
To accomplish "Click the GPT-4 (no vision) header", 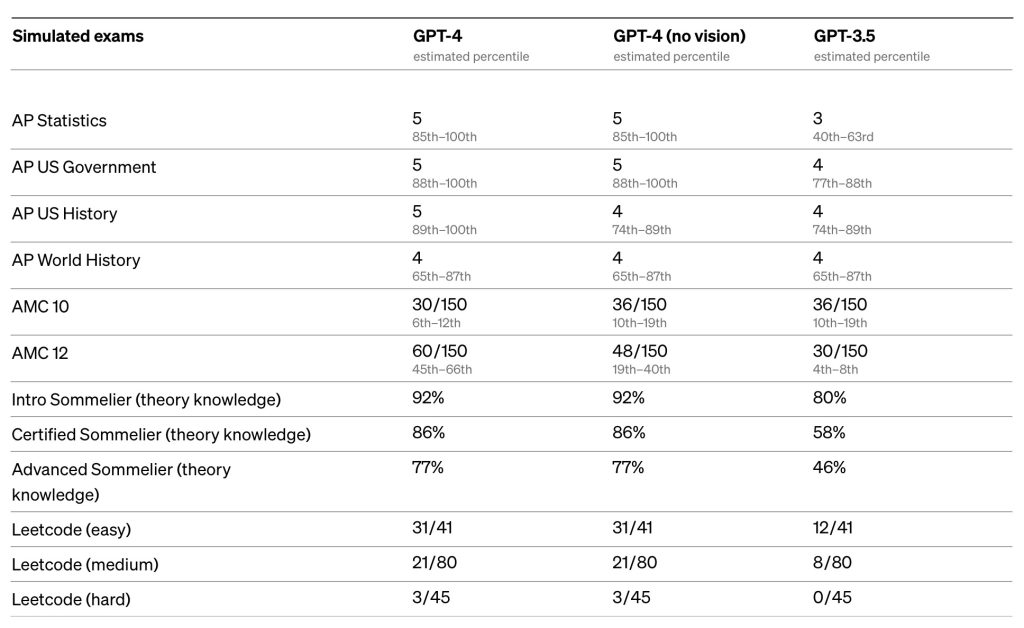I will click(679, 36).
